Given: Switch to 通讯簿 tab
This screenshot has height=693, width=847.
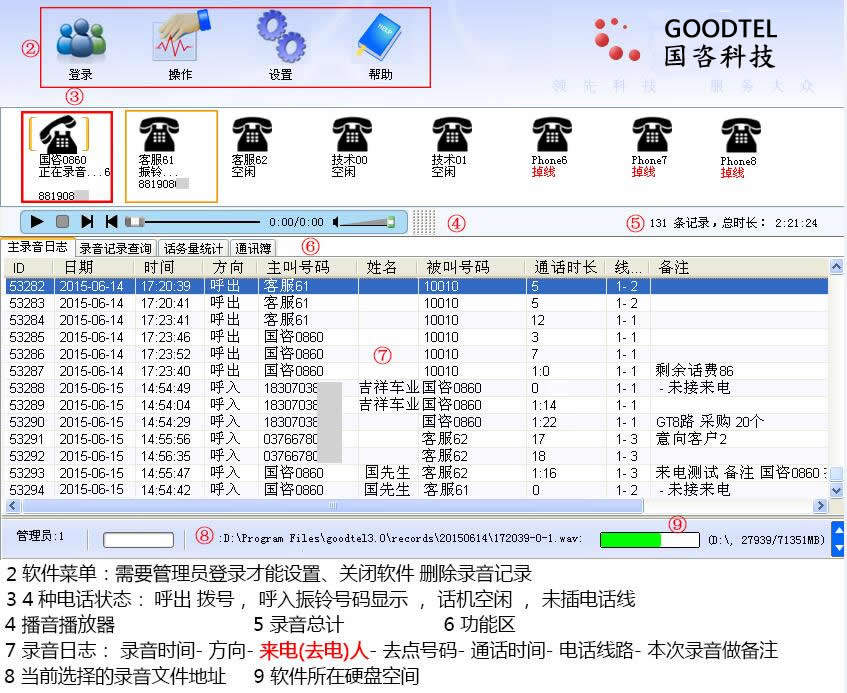Looking at the screenshot, I should pyautogui.click(x=253, y=248).
